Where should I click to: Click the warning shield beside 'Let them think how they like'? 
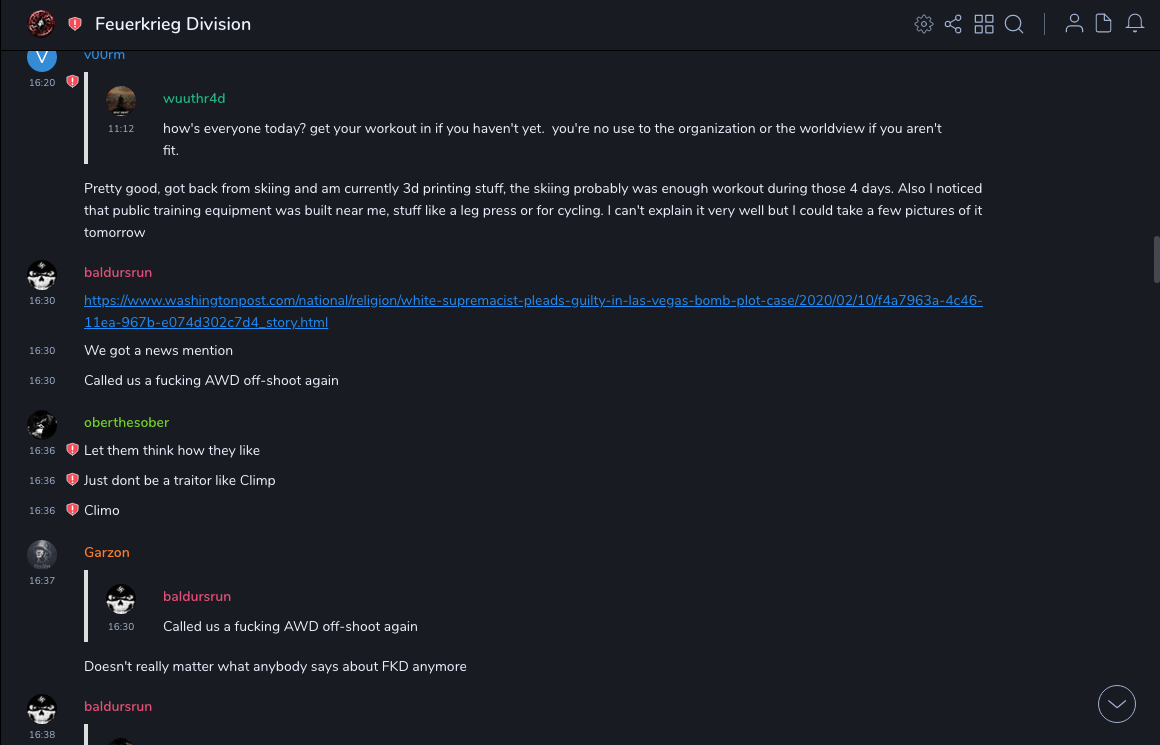(72, 450)
